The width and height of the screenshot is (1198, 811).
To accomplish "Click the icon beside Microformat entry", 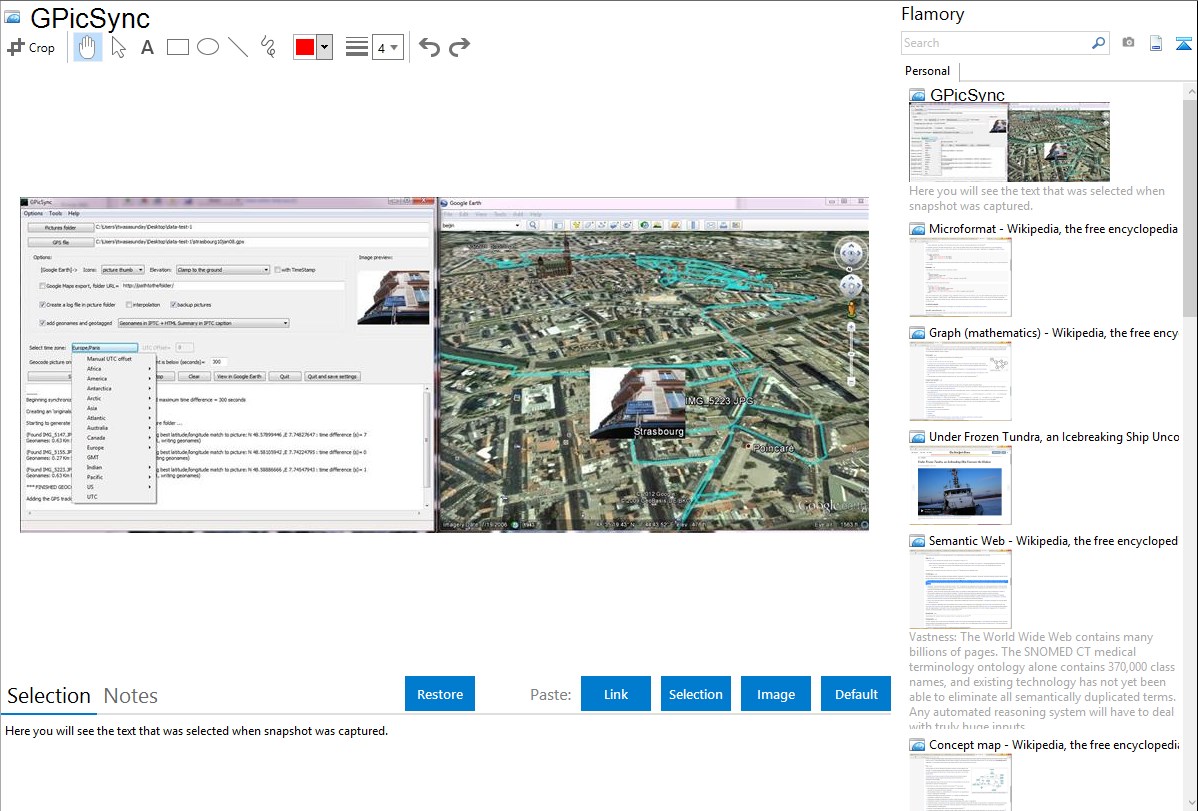I will (917, 229).
